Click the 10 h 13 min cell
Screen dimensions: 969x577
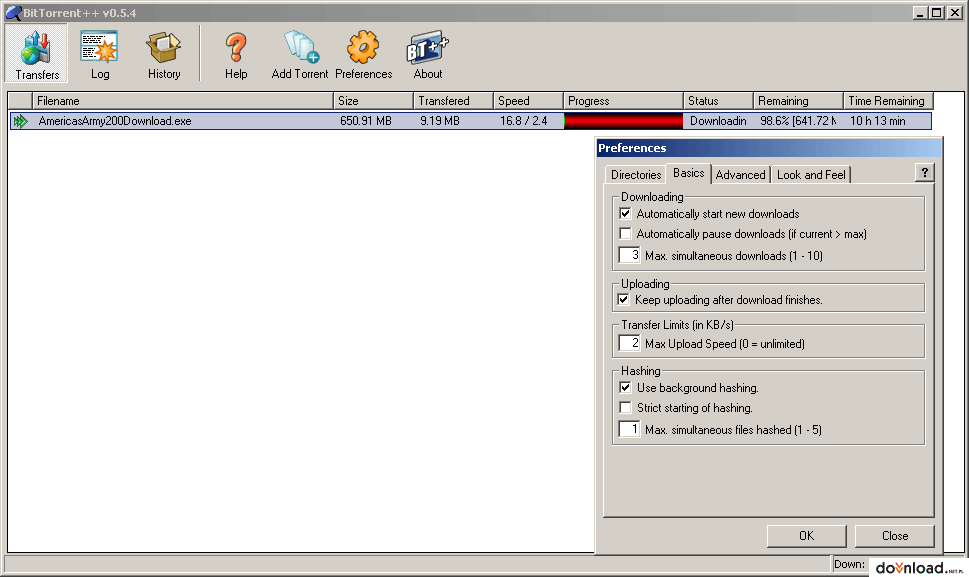878,121
